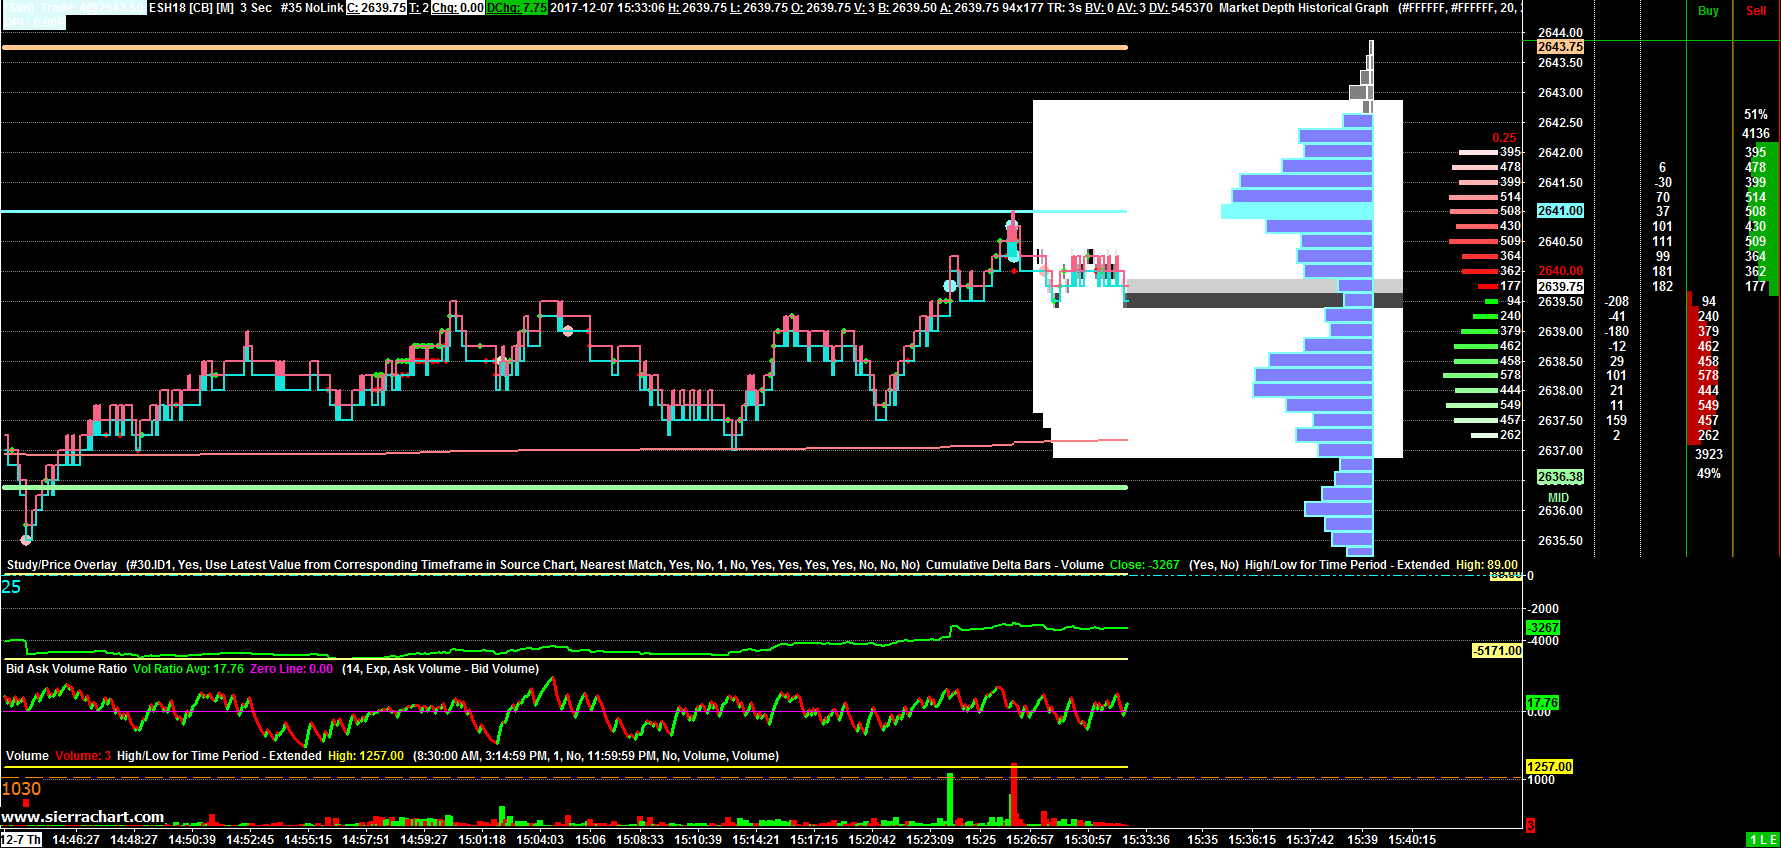Click the 15:01:18 time axis label
1781x848 pixels.
click(x=482, y=840)
